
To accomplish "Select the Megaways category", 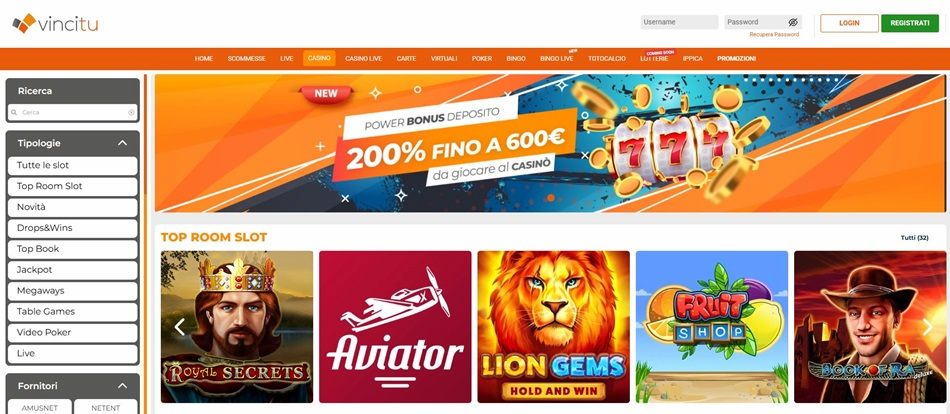I will [73, 291].
